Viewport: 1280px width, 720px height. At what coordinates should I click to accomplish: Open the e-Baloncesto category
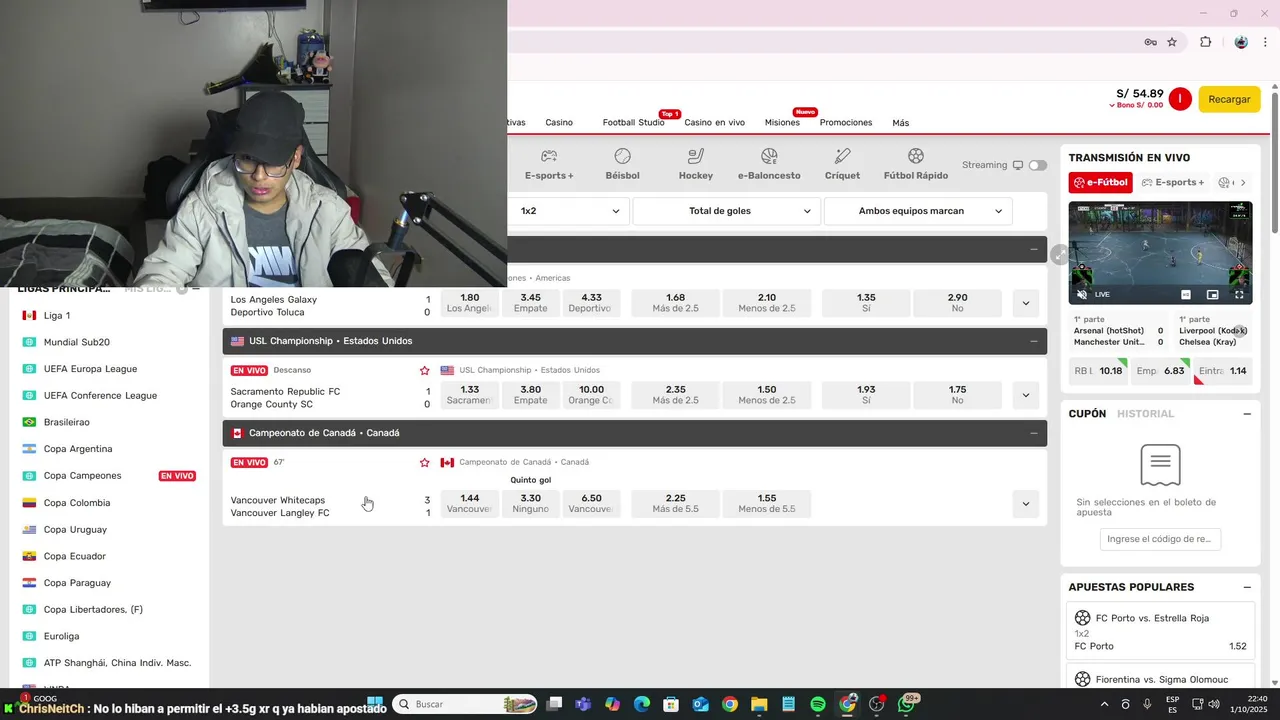pos(769,164)
